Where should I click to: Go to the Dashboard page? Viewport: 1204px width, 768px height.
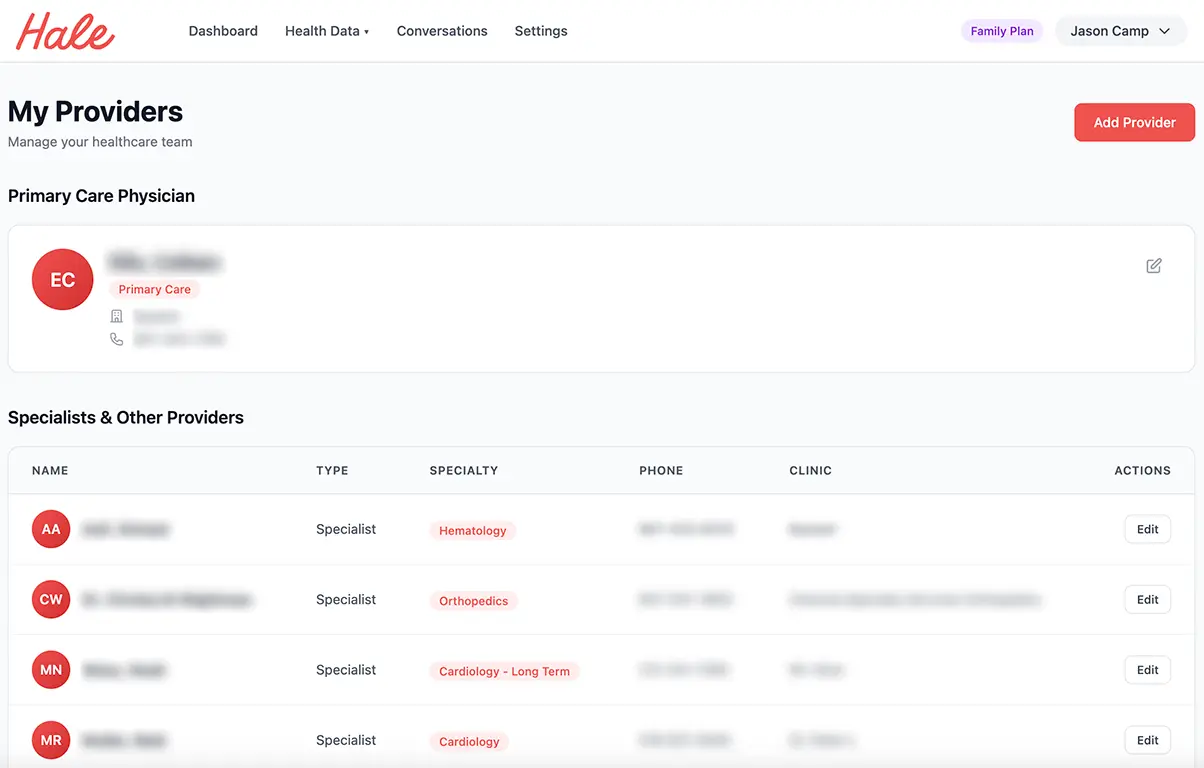(223, 31)
